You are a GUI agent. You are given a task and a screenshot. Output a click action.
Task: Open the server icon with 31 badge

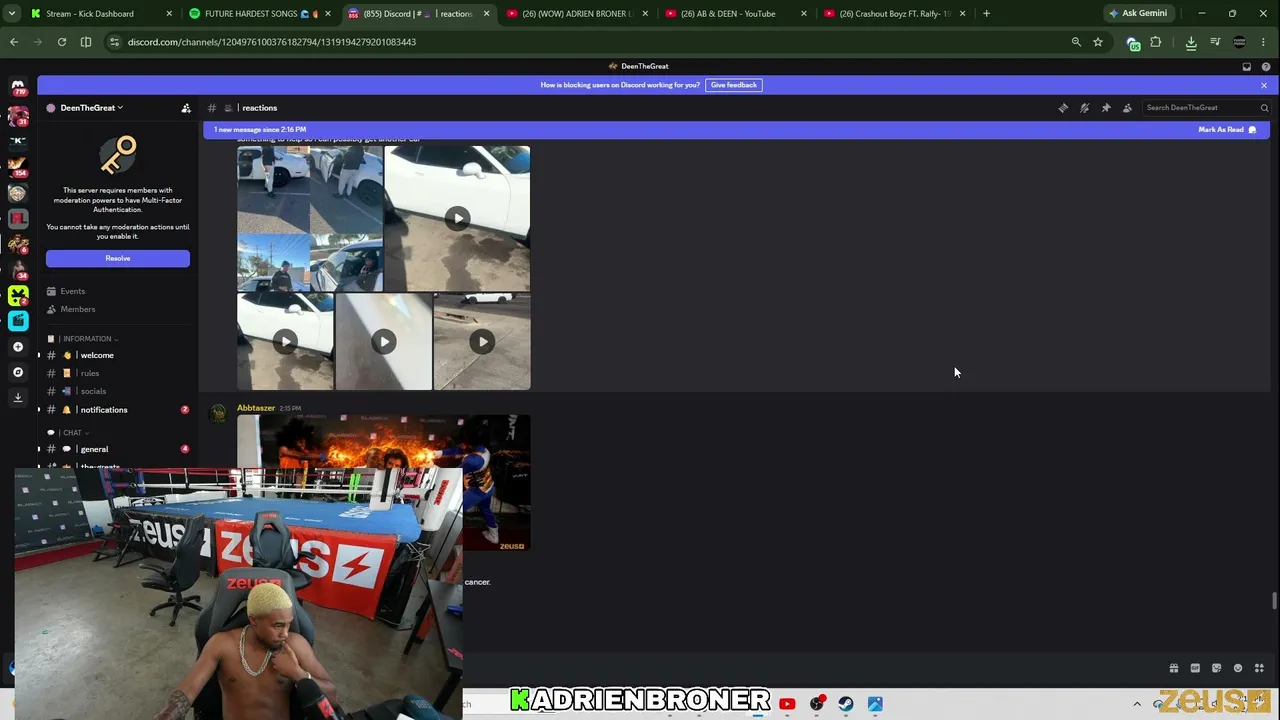pyautogui.click(x=18, y=116)
